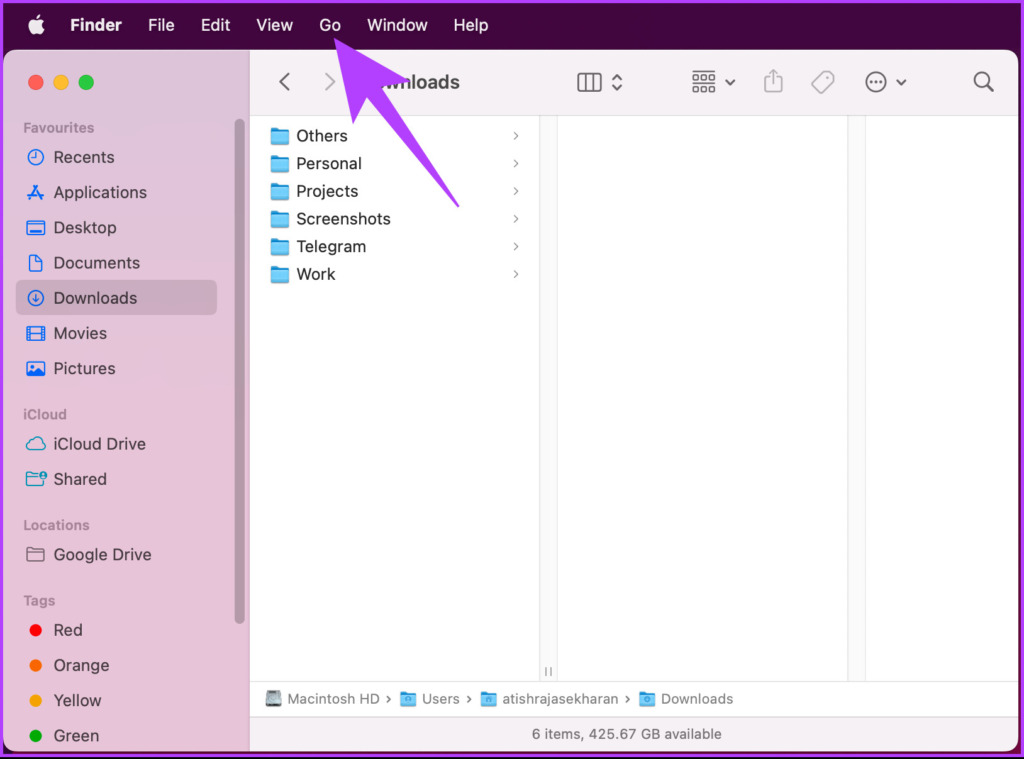The height and width of the screenshot is (759, 1024).
Task: Click the Tags section header
Action: (x=39, y=601)
